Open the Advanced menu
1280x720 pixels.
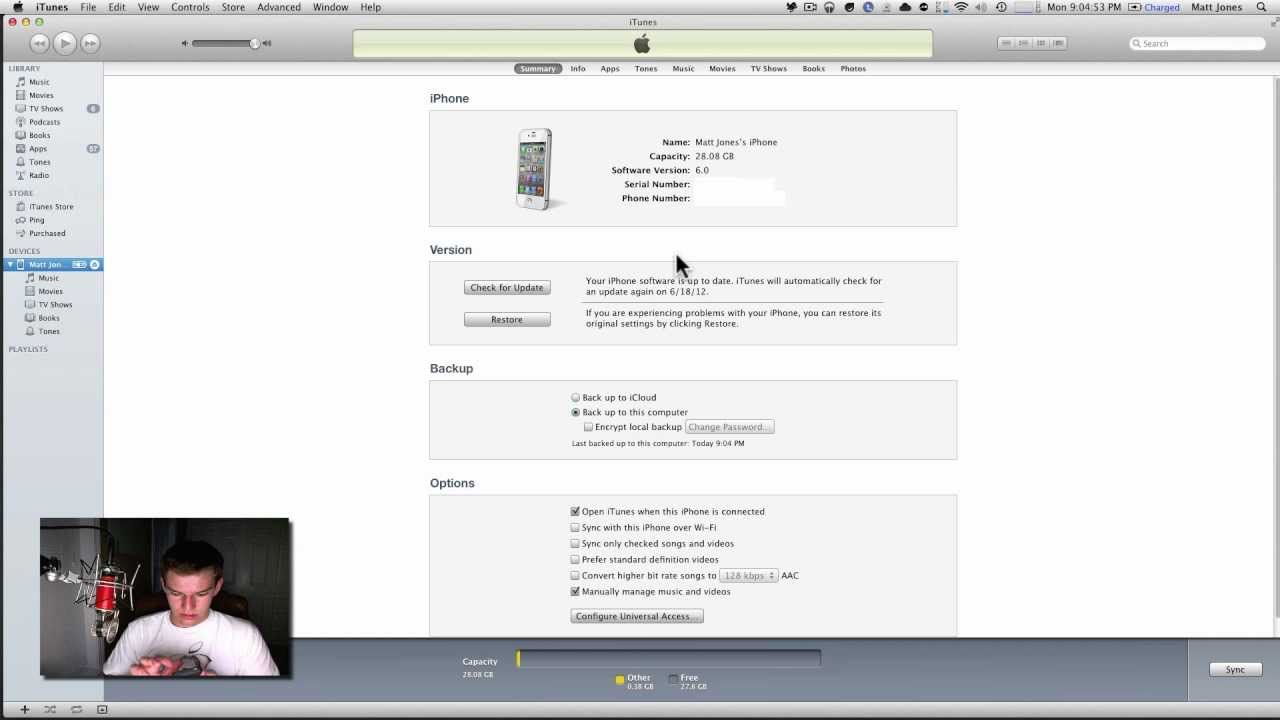point(279,7)
